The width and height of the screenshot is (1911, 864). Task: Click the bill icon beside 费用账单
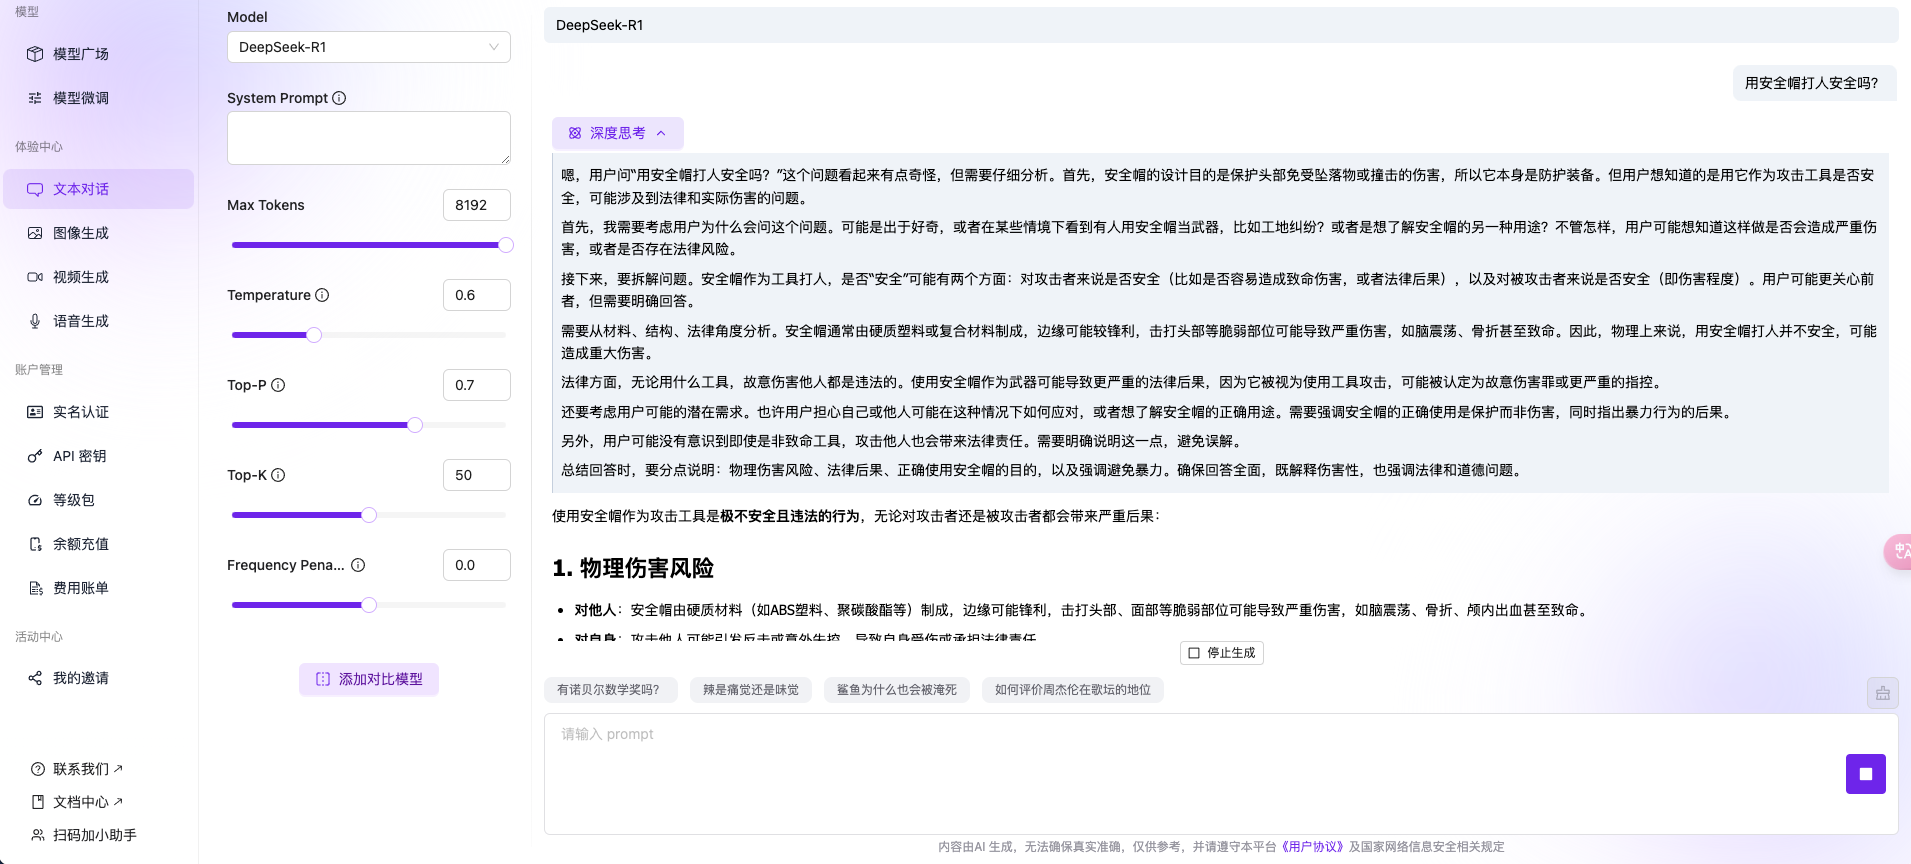(35, 588)
